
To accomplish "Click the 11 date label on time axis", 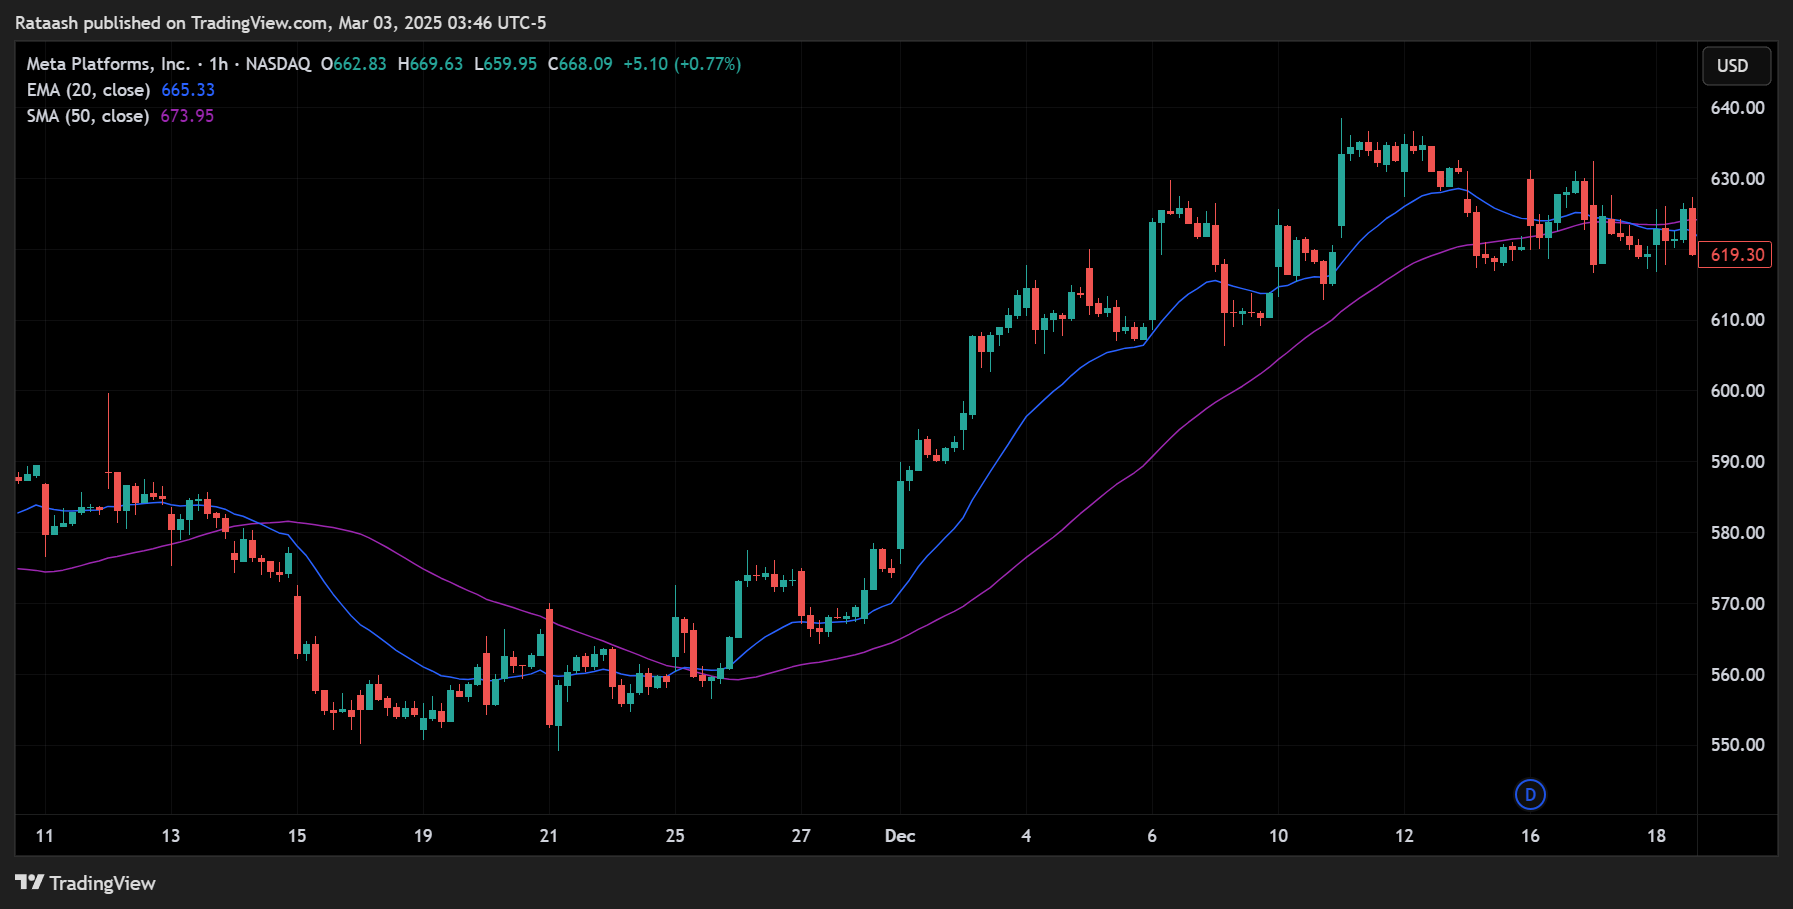I will click(44, 836).
